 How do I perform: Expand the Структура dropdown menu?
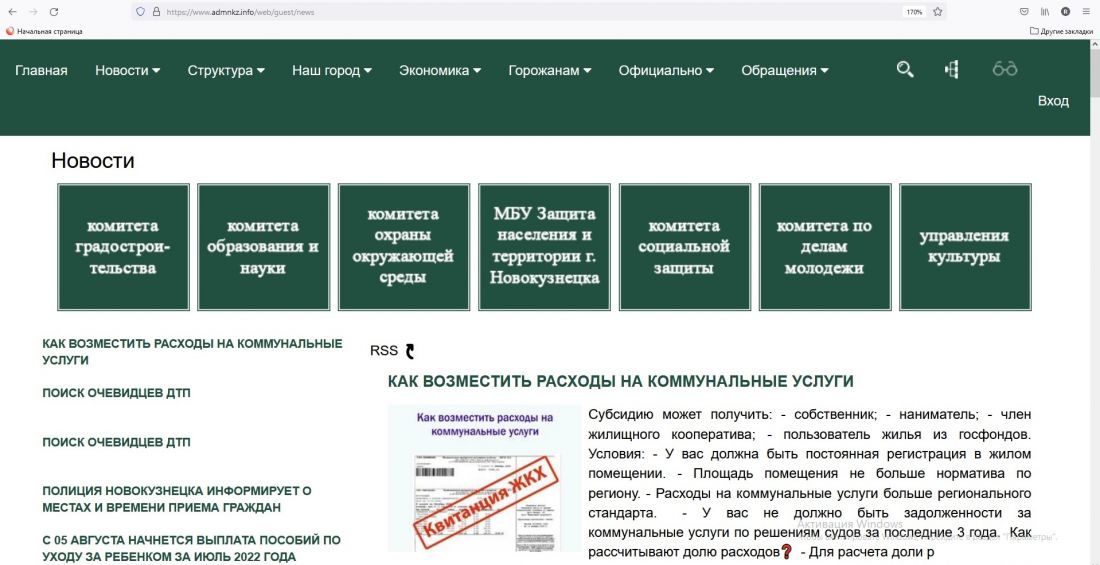[x=226, y=71]
